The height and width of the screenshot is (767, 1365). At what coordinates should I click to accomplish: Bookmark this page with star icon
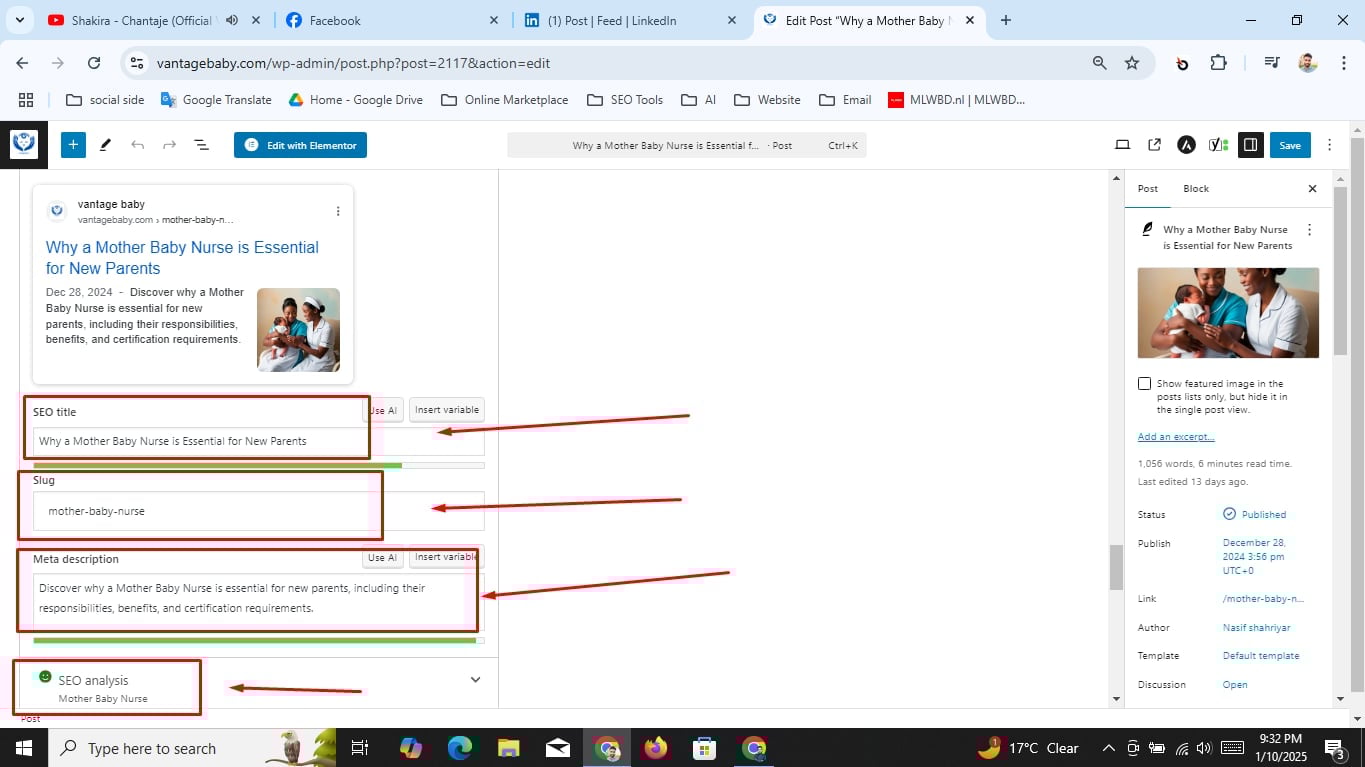pos(1132,63)
